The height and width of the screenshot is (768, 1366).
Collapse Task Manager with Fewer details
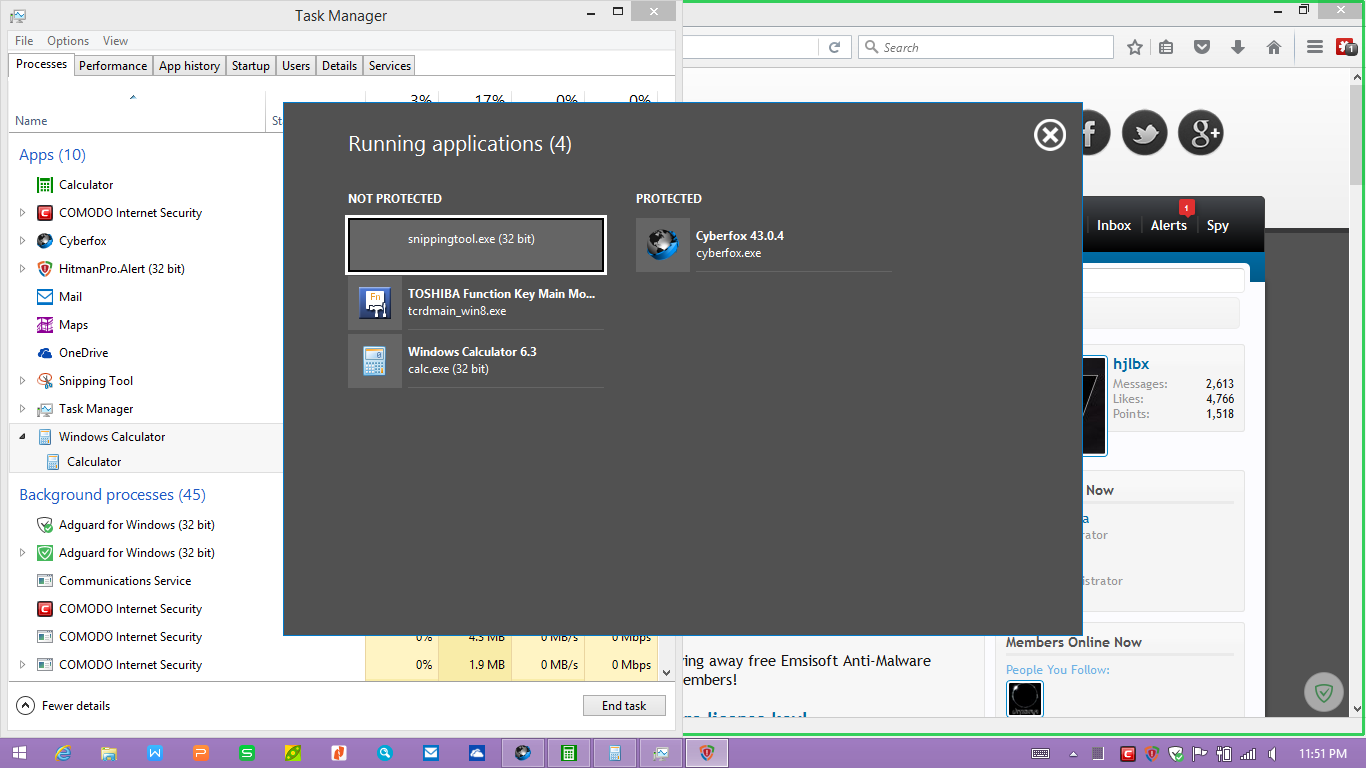point(64,706)
